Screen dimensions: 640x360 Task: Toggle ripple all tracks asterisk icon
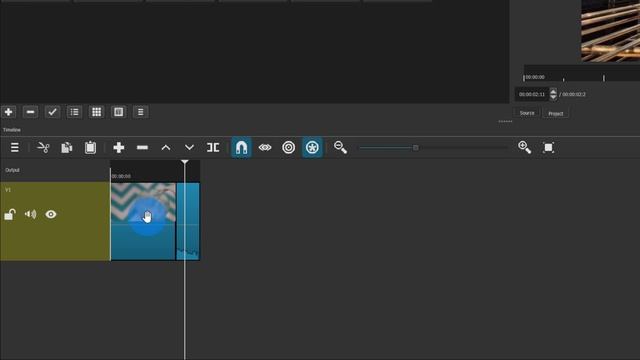[x=312, y=147]
